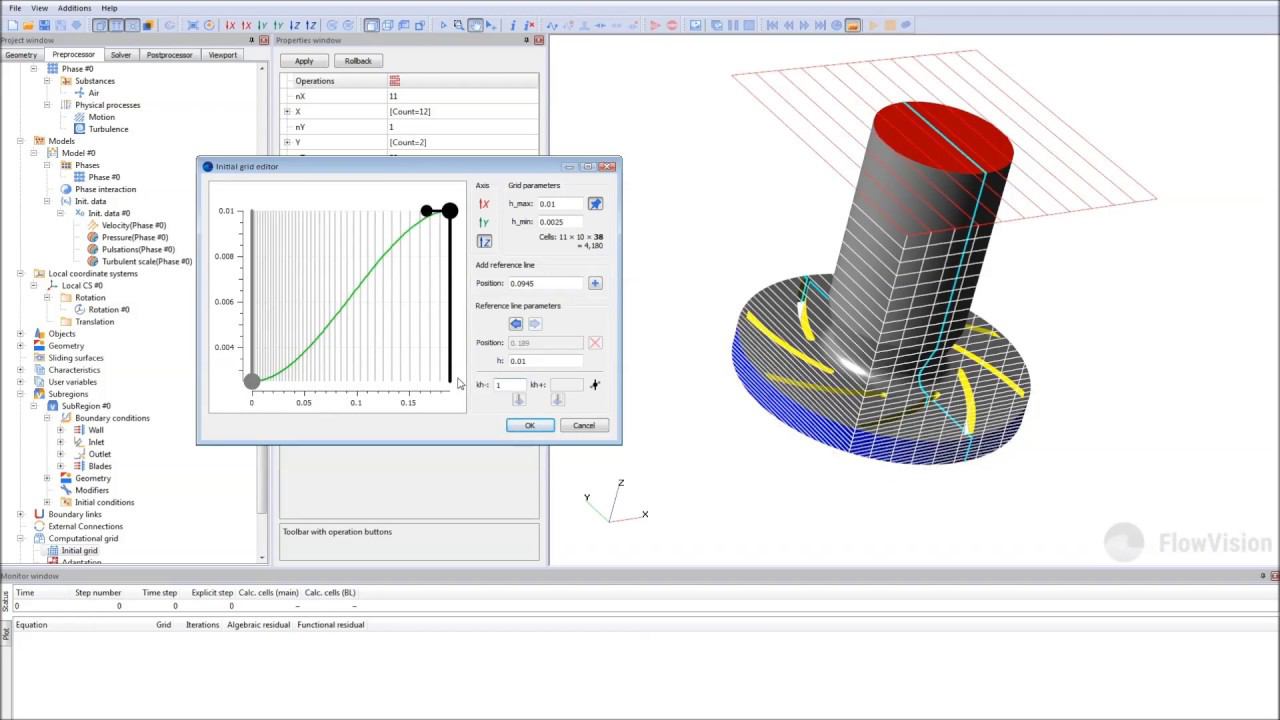Select the X axis in grid editor
Viewport: 1280px width, 720px height.
pos(484,204)
